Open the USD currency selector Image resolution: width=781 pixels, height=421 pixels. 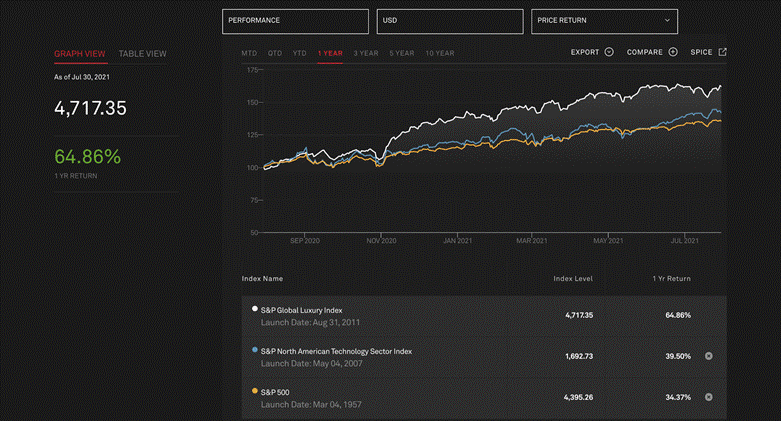pyautogui.click(x=450, y=21)
